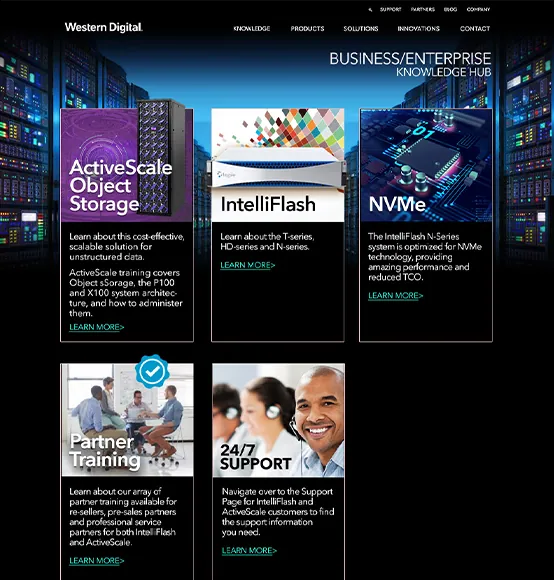Click the IntelliFlash title text
The height and width of the screenshot is (580, 554).
(268, 204)
